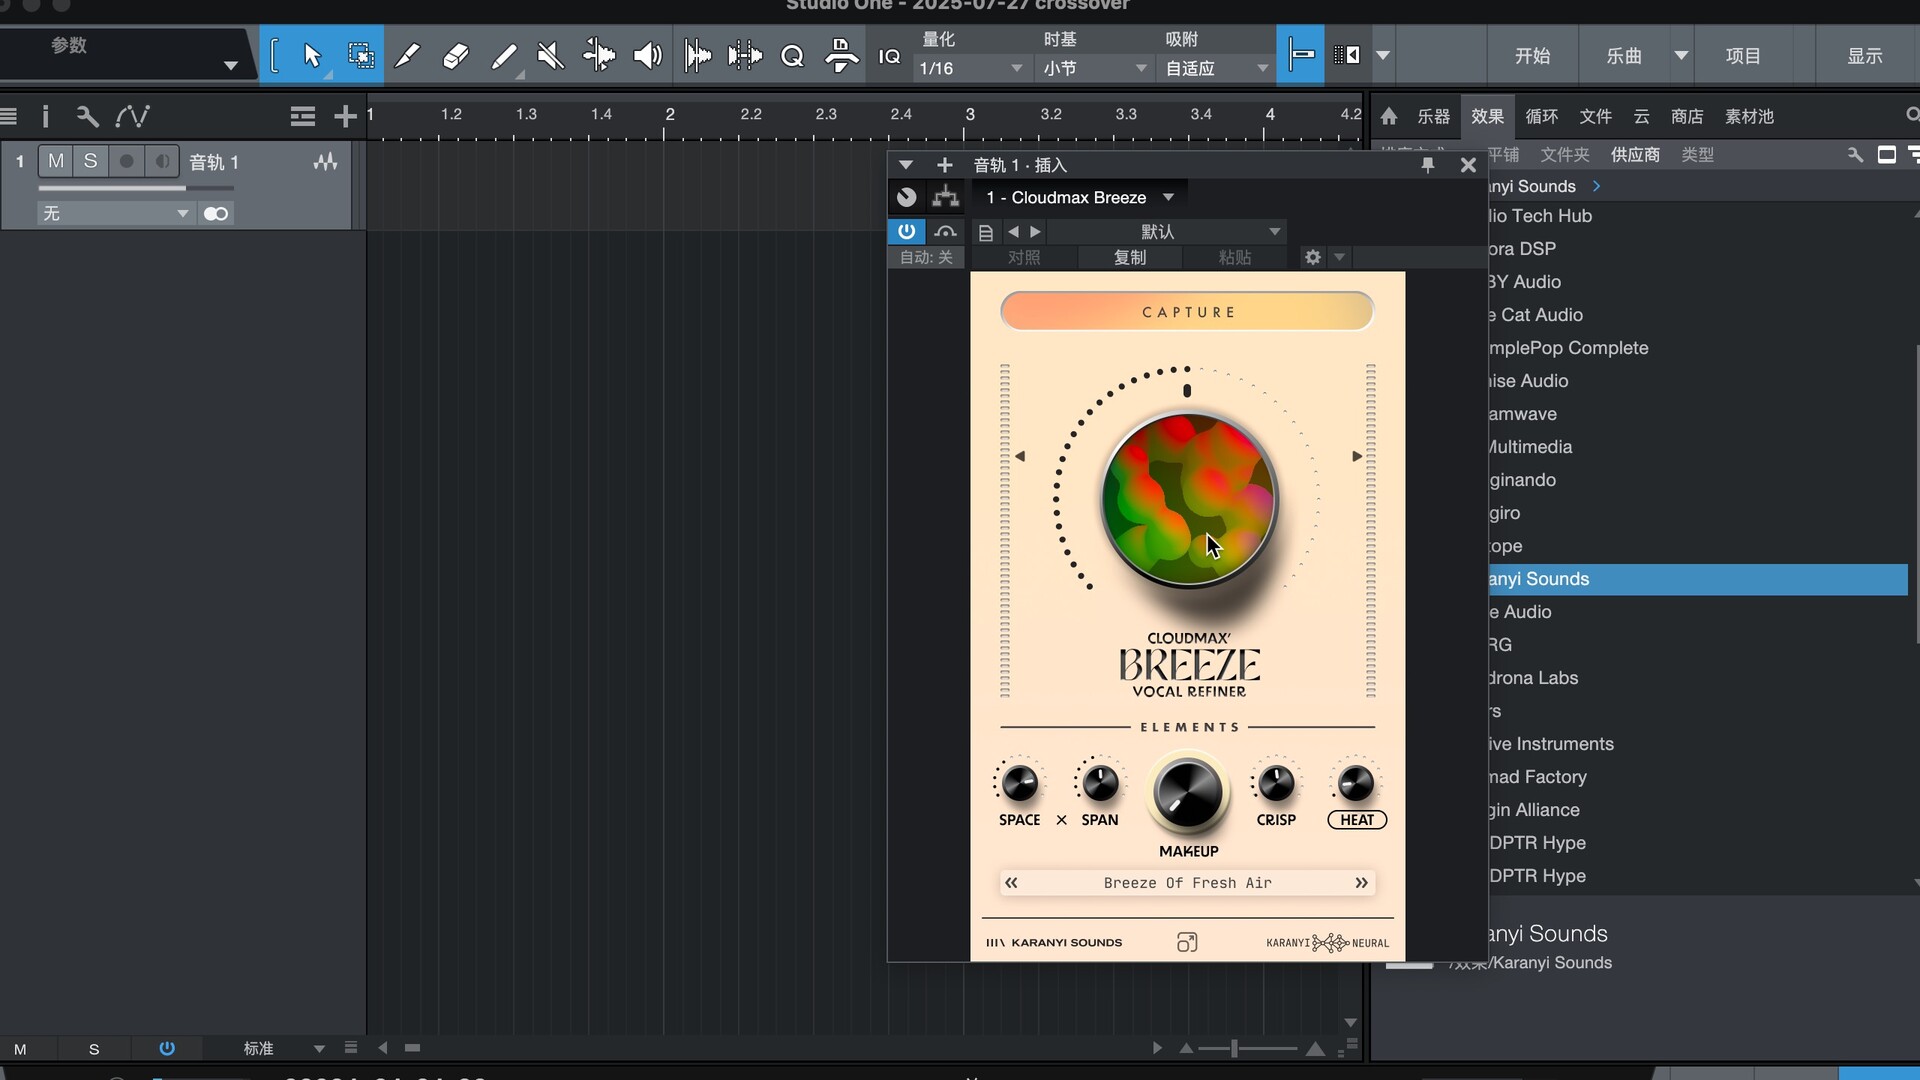Open the snap 自适应 dropdown
The width and height of the screenshot is (1920, 1080).
tap(1216, 68)
